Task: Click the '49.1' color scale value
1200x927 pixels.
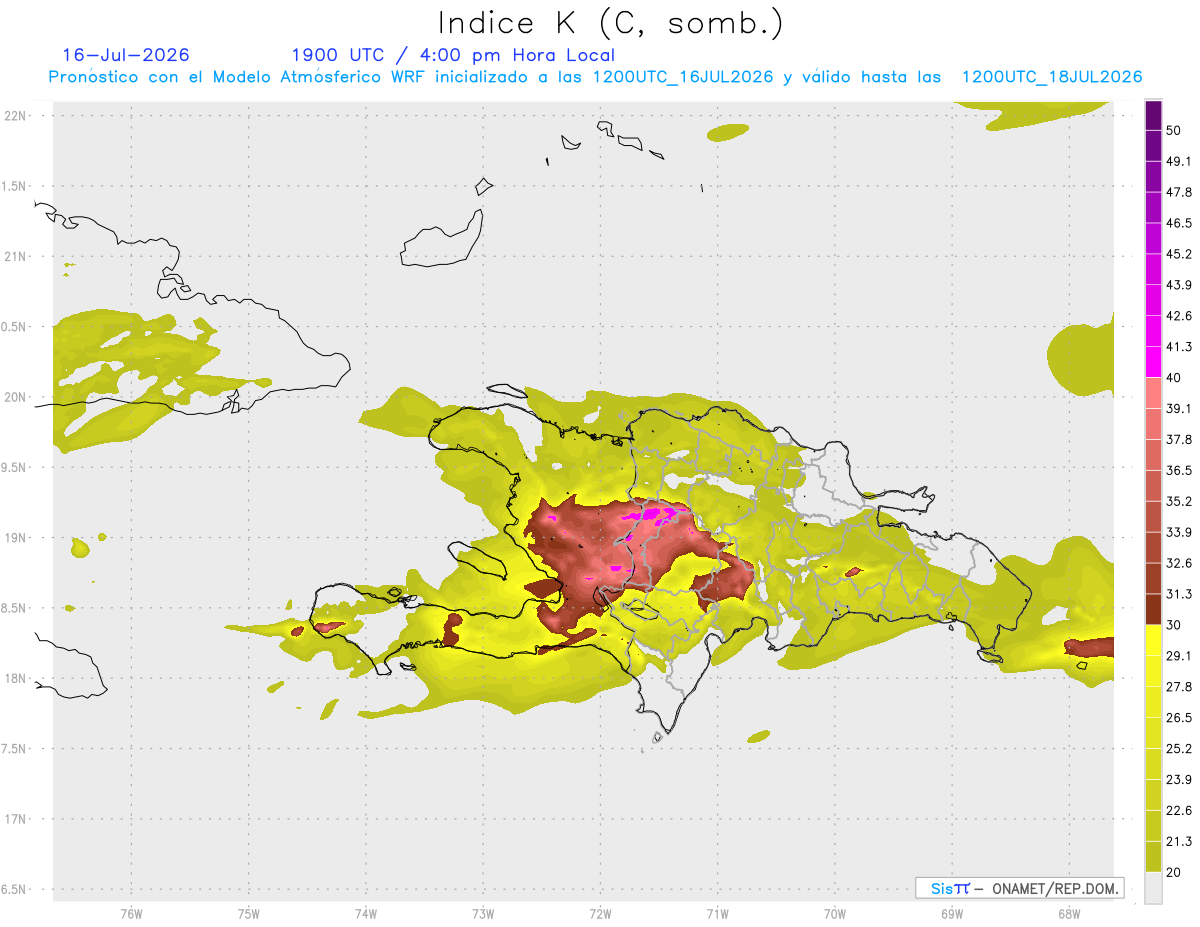Action: tap(1179, 161)
